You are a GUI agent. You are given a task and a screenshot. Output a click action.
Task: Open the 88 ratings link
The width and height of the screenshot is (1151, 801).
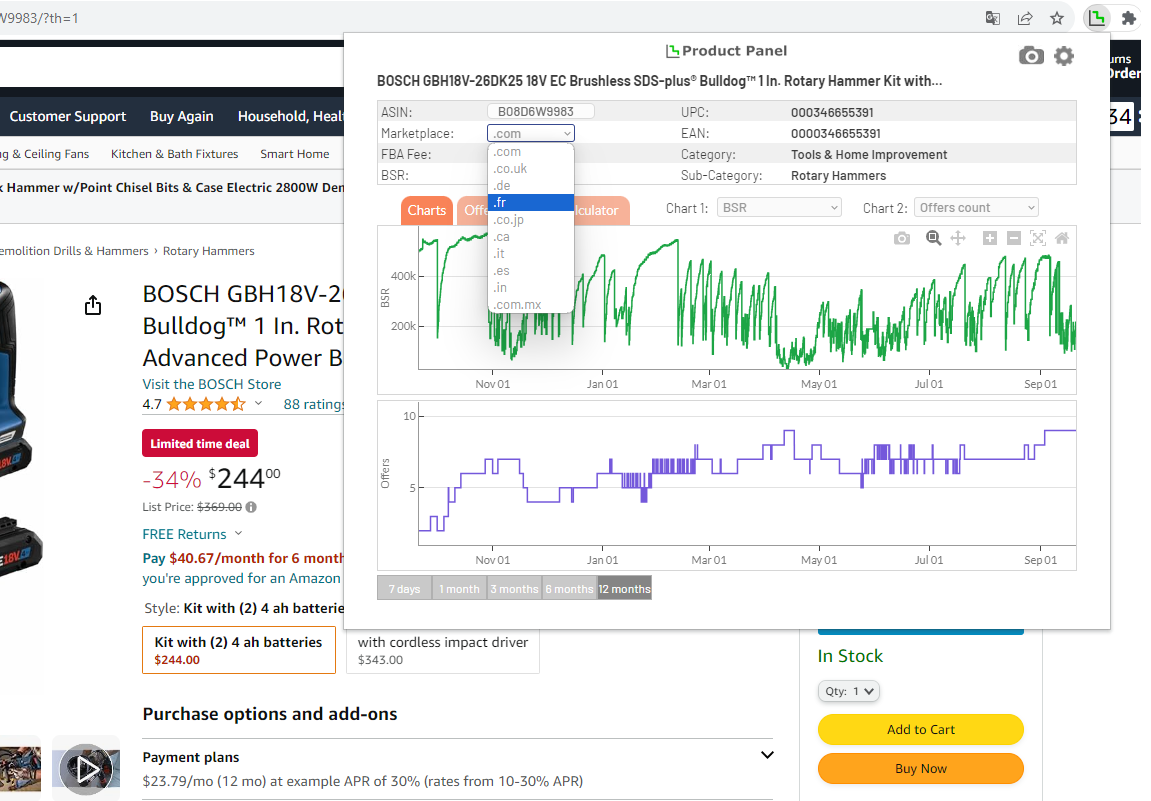313,404
